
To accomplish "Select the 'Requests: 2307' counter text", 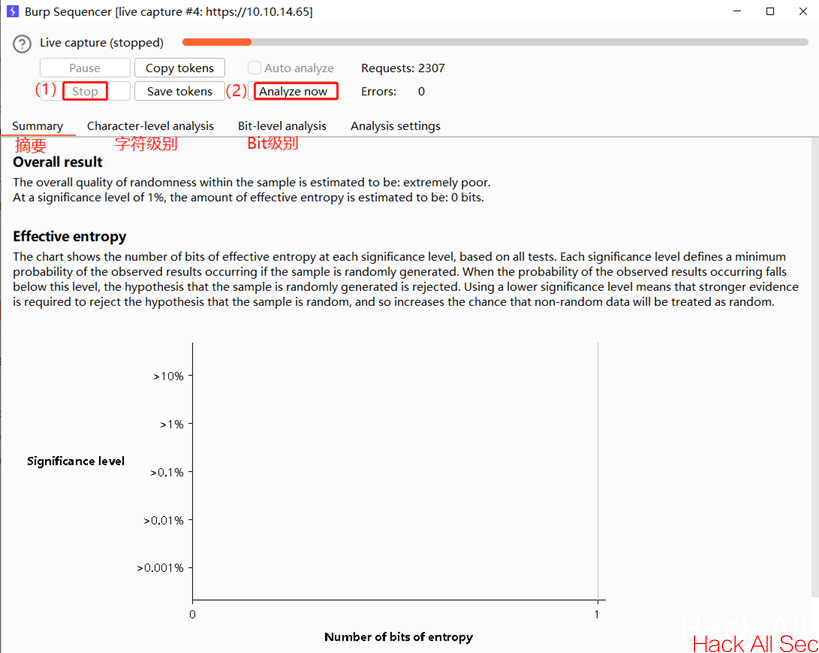I will [403, 68].
